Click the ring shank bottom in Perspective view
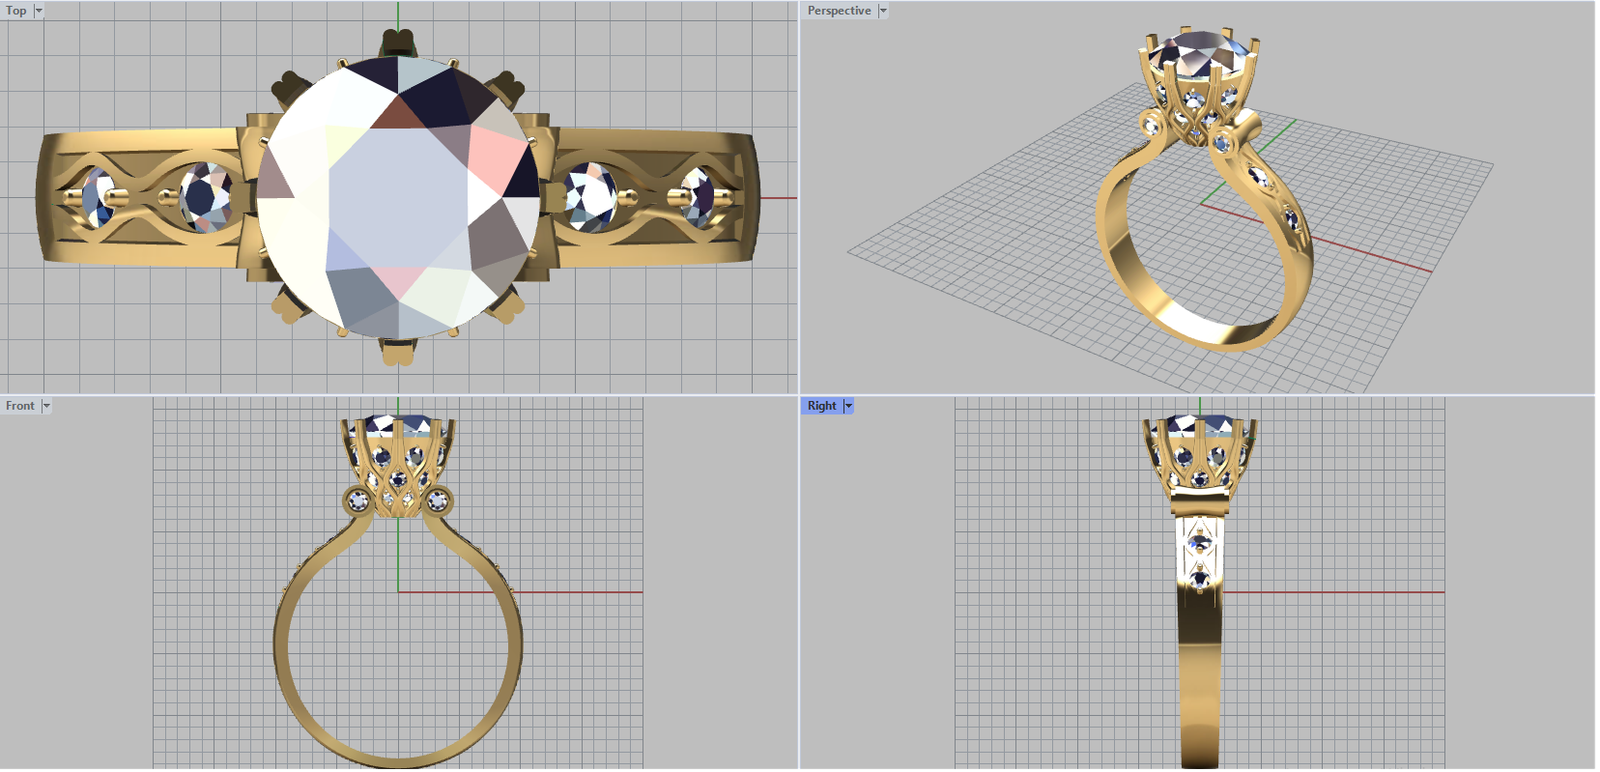1600x772 pixels. coord(1200,330)
